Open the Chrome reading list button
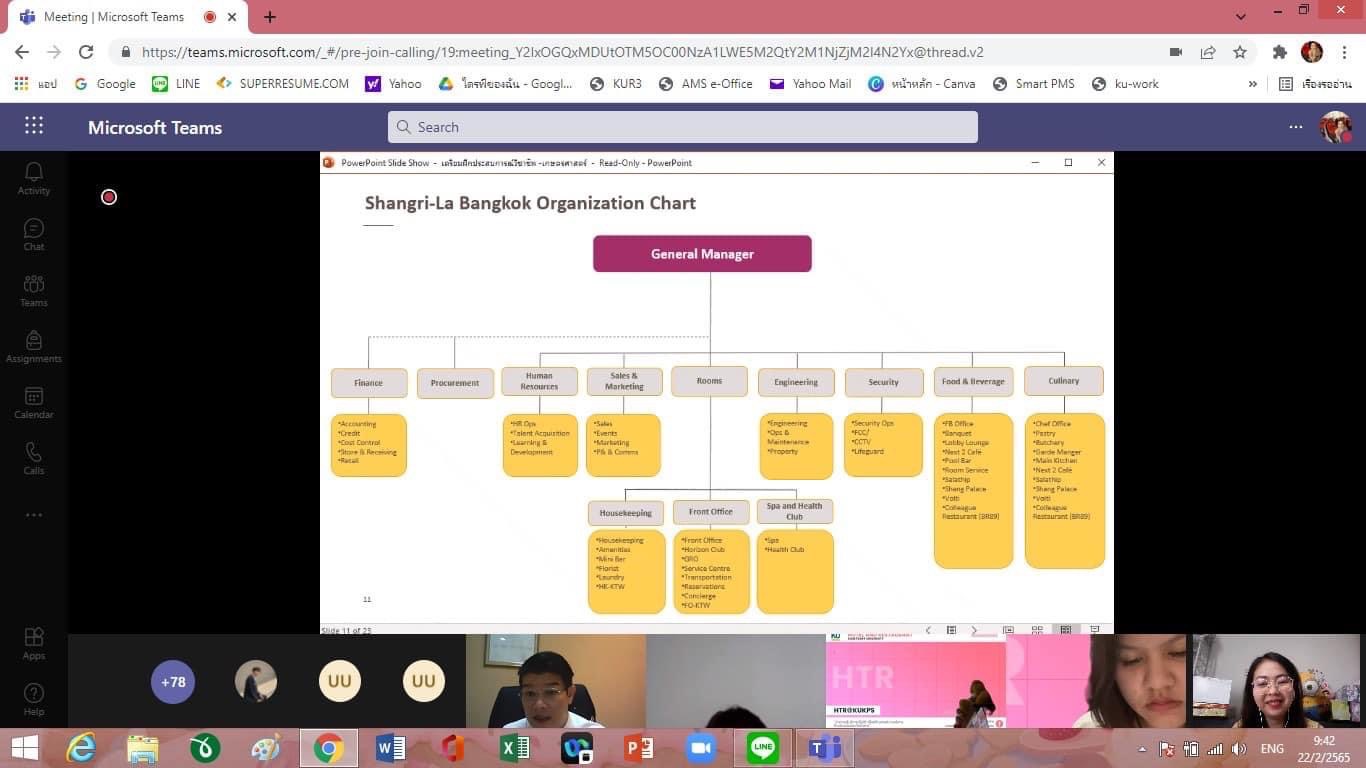 click(x=1315, y=84)
